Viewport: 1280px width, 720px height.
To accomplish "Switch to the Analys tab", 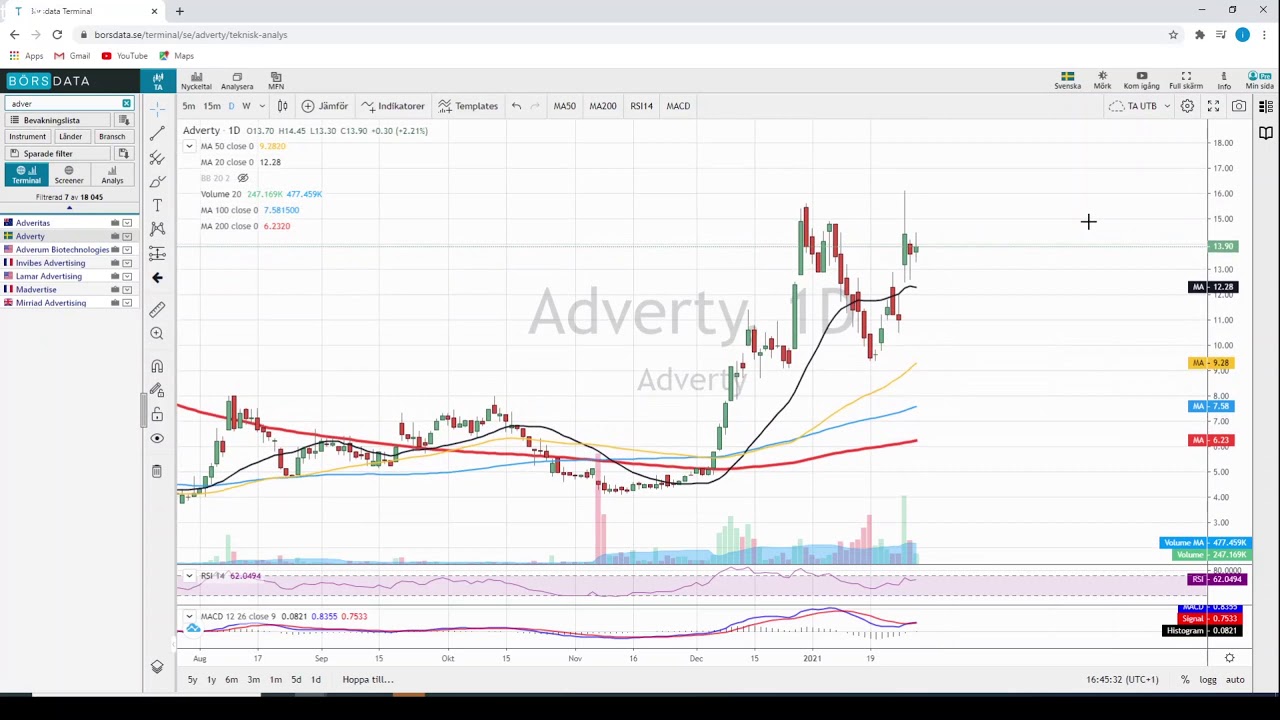I will click(112, 175).
